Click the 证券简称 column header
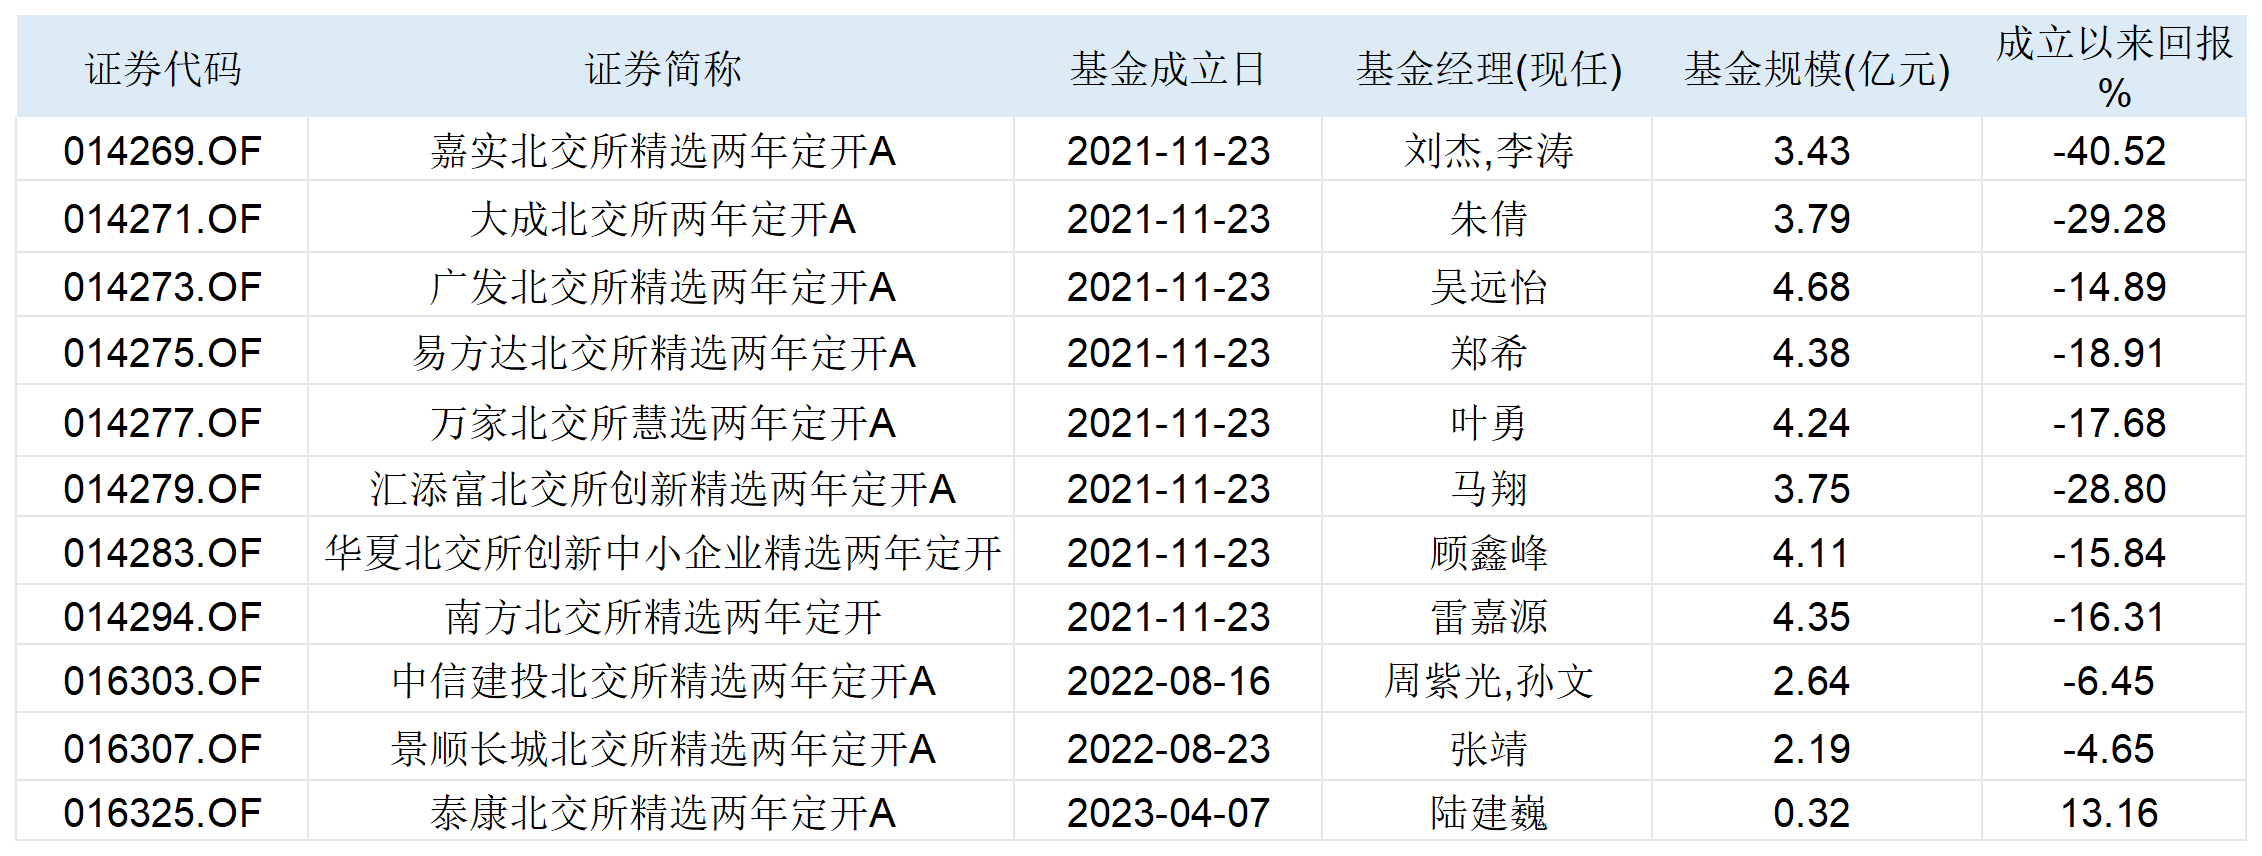The width and height of the screenshot is (2262, 856). pos(663,69)
